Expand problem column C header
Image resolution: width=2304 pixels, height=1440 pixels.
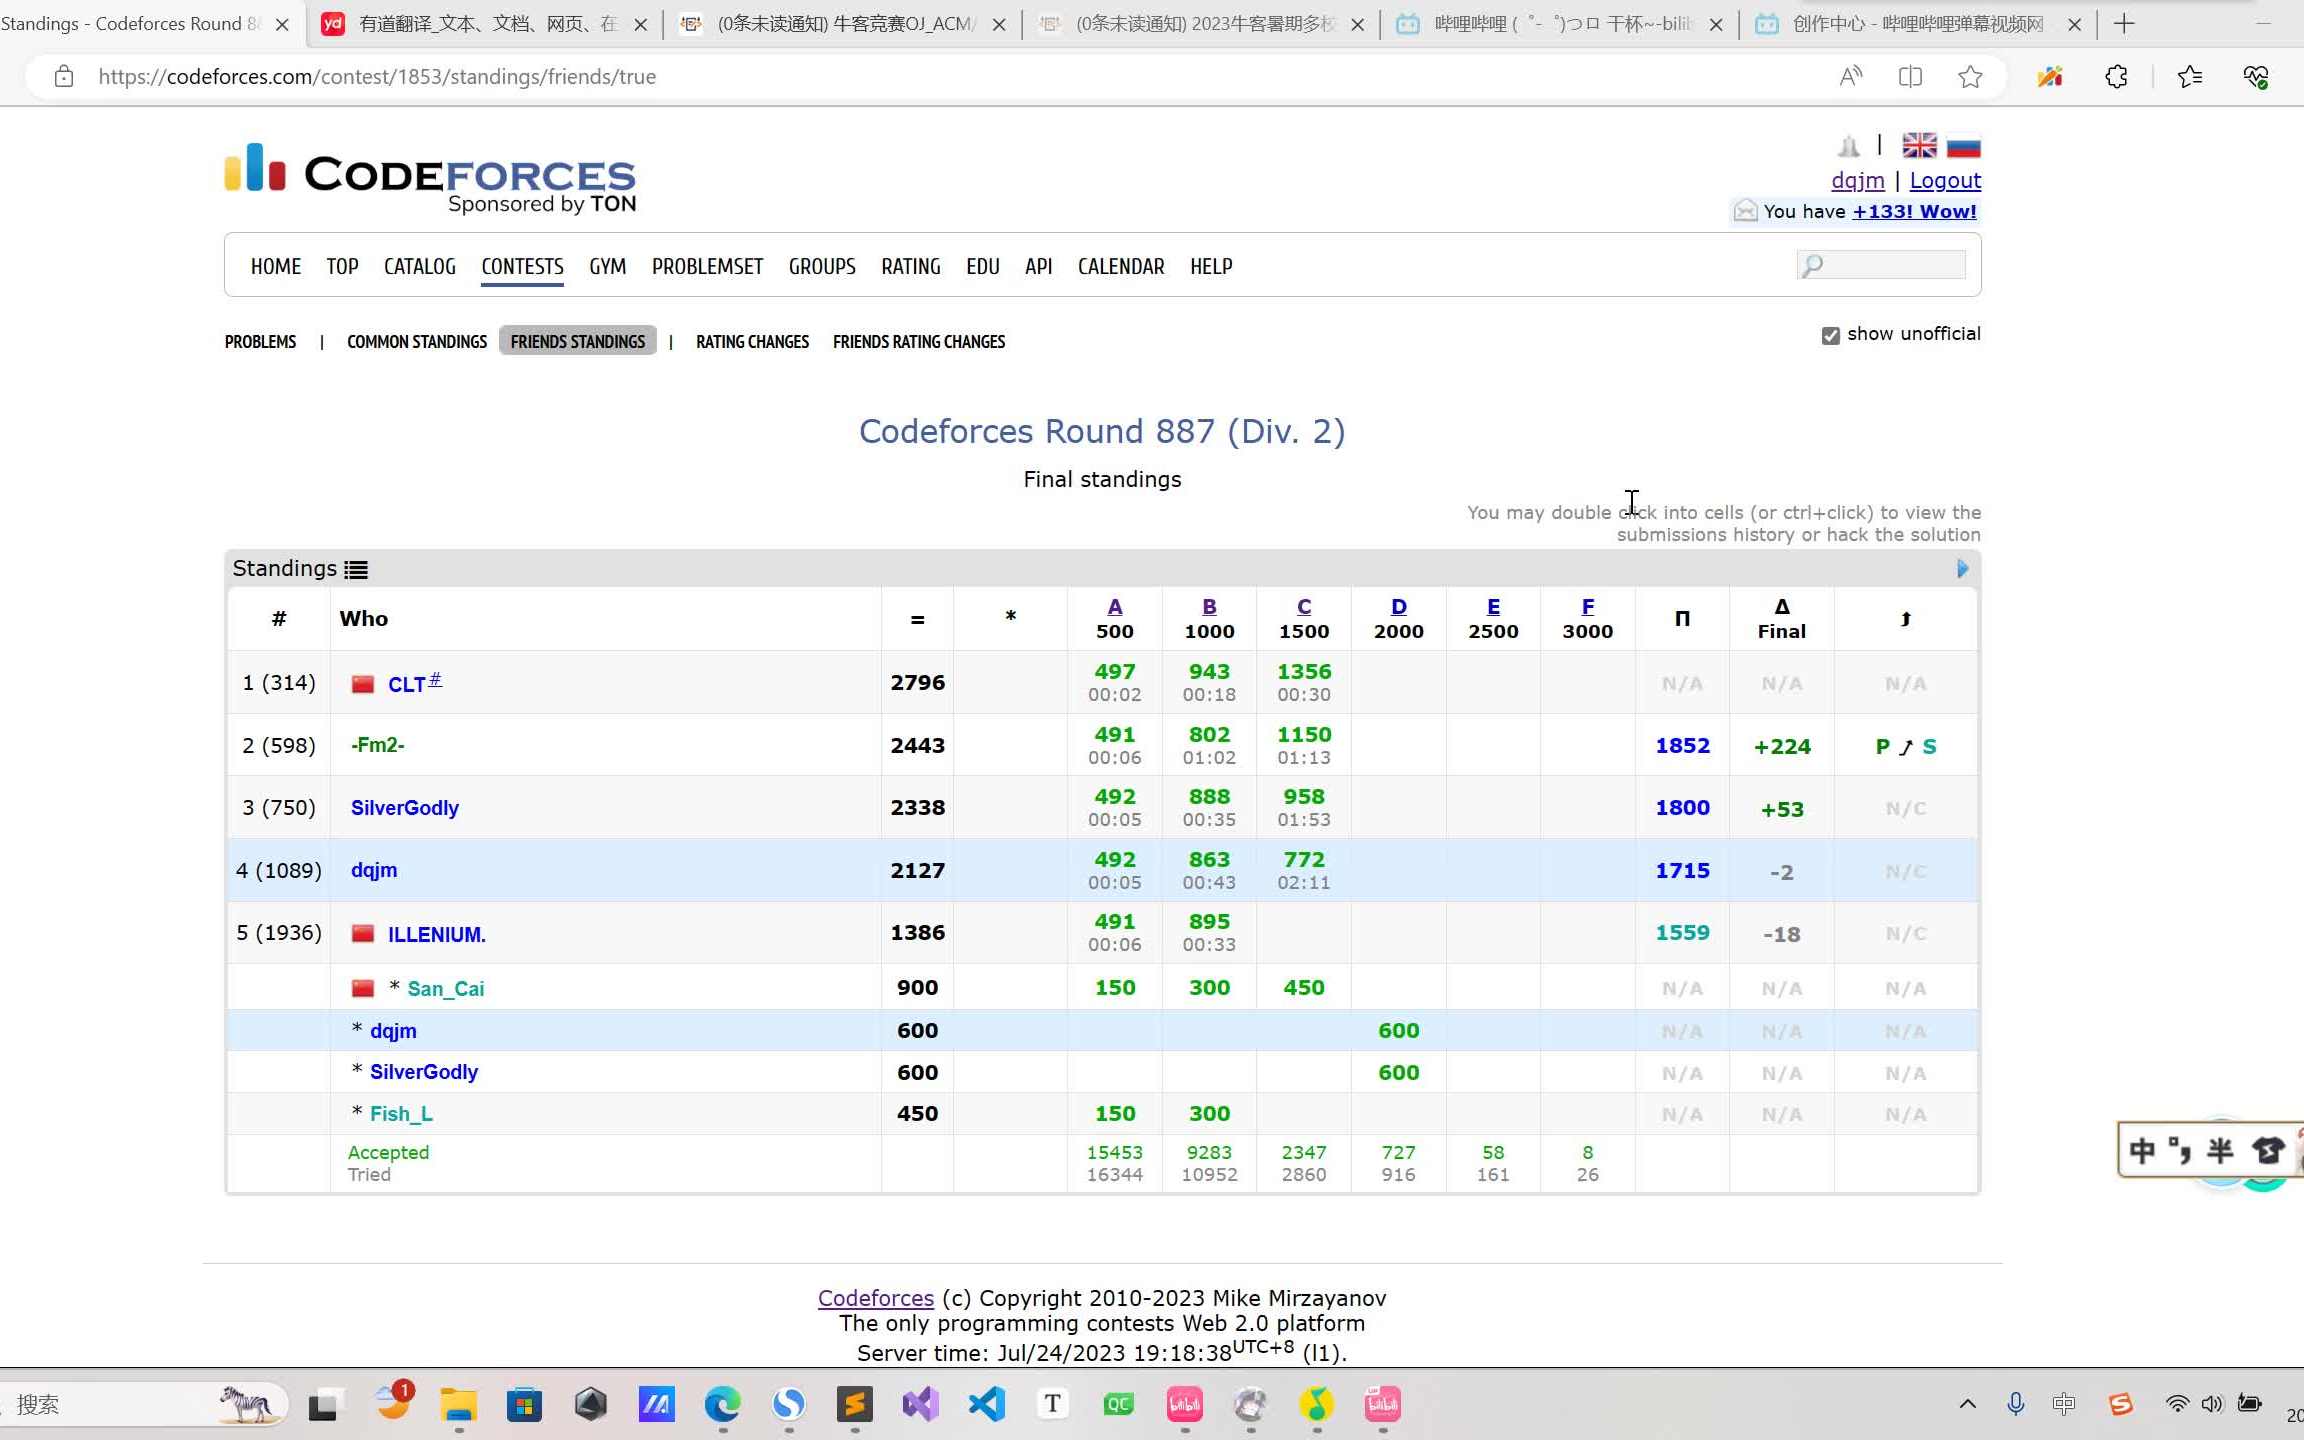(x=1304, y=604)
